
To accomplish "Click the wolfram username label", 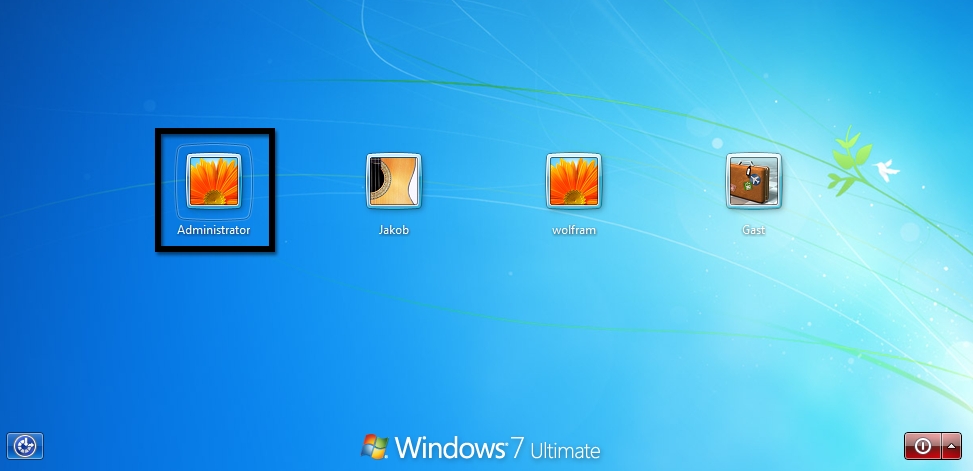I will click(573, 230).
